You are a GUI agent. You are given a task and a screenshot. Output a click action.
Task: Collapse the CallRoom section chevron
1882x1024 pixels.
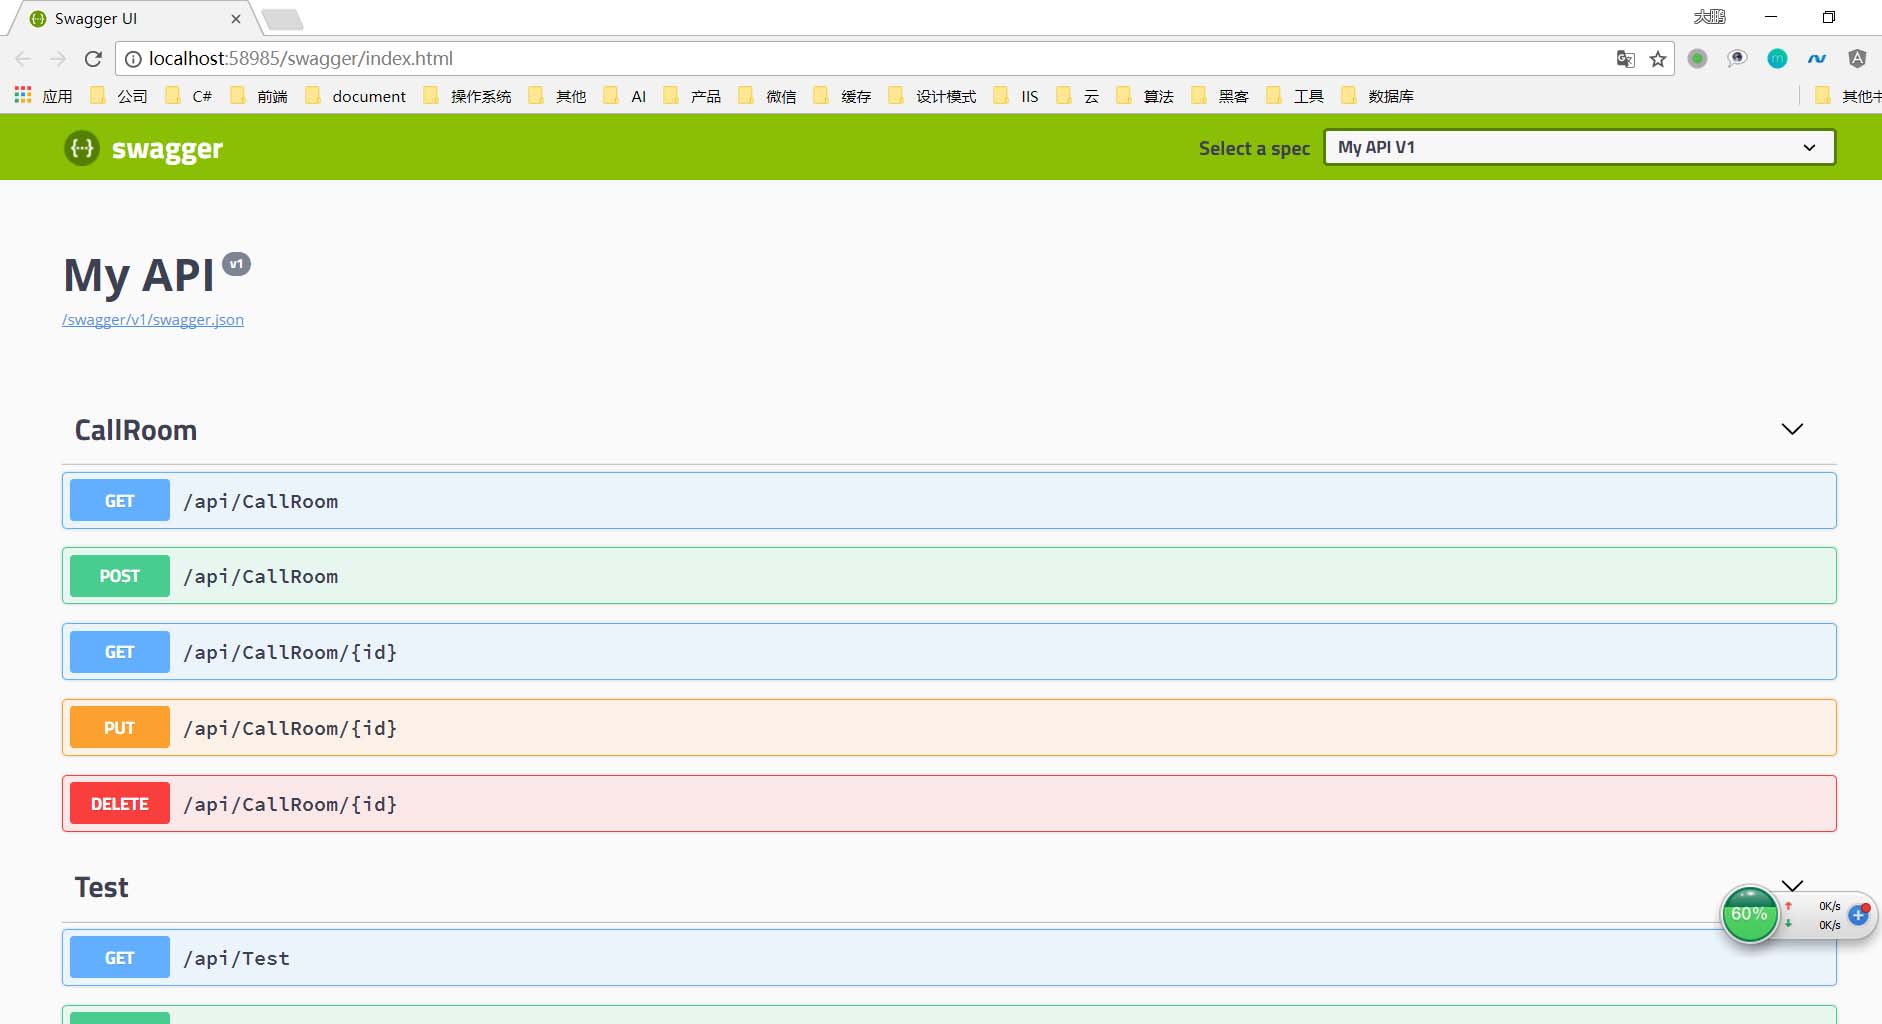[1792, 429]
